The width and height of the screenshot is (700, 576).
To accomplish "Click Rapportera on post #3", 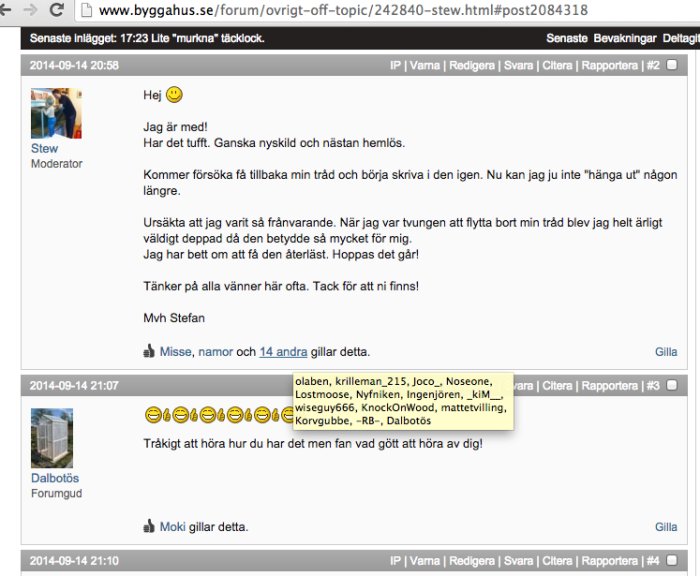I will [609, 386].
